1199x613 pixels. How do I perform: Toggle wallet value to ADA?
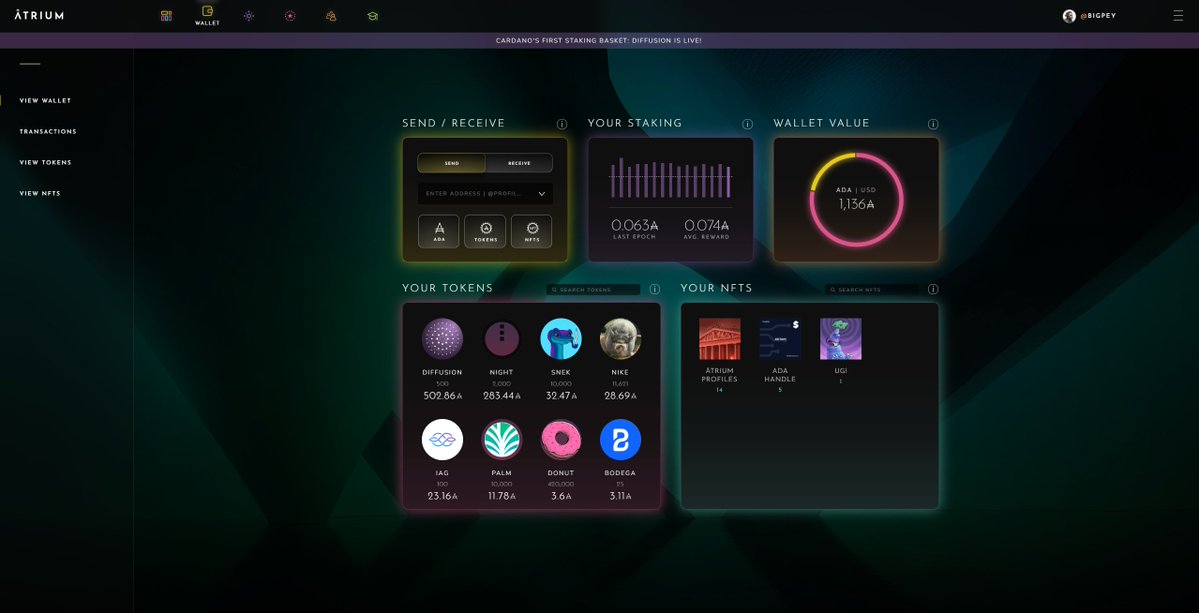click(843, 190)
